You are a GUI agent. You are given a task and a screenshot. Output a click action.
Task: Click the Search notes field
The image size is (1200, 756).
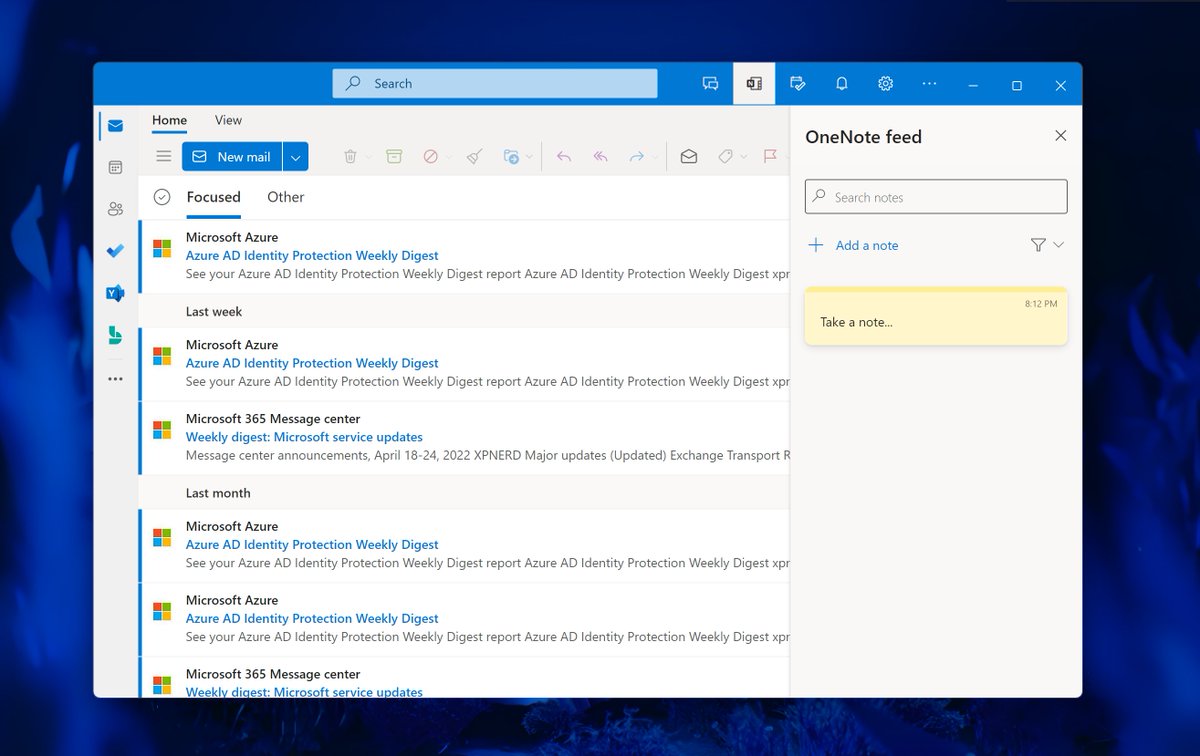[x=936, y=197]
